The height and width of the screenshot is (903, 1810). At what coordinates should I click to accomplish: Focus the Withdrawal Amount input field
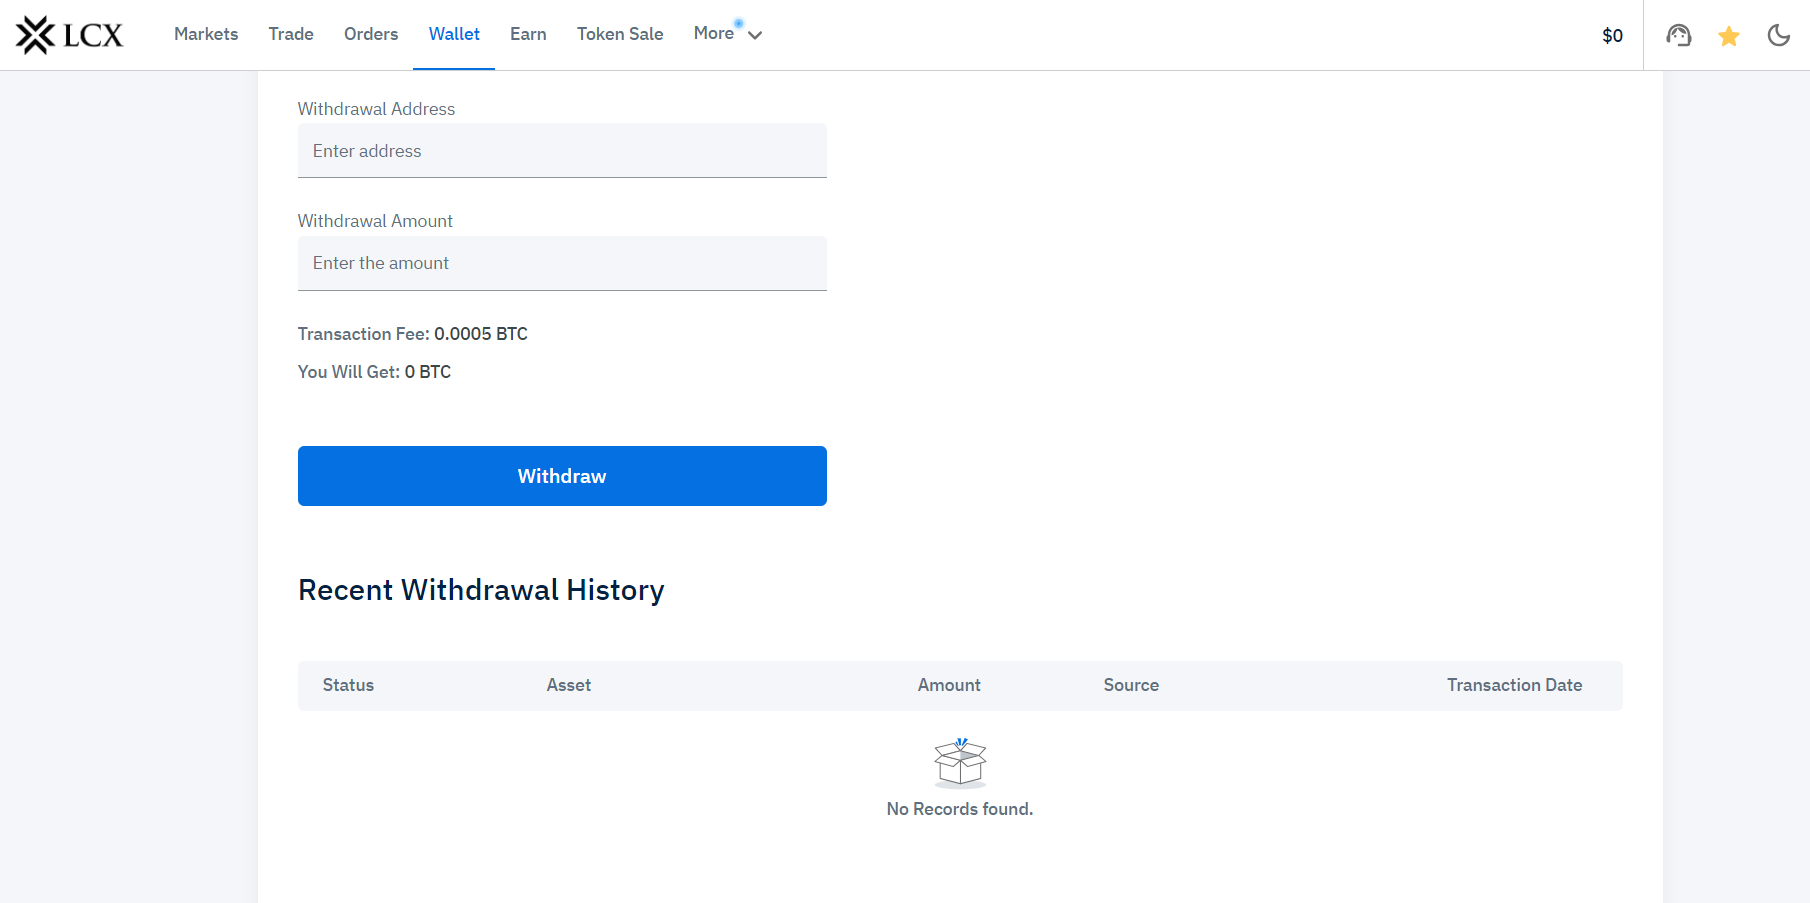(562, 263)
